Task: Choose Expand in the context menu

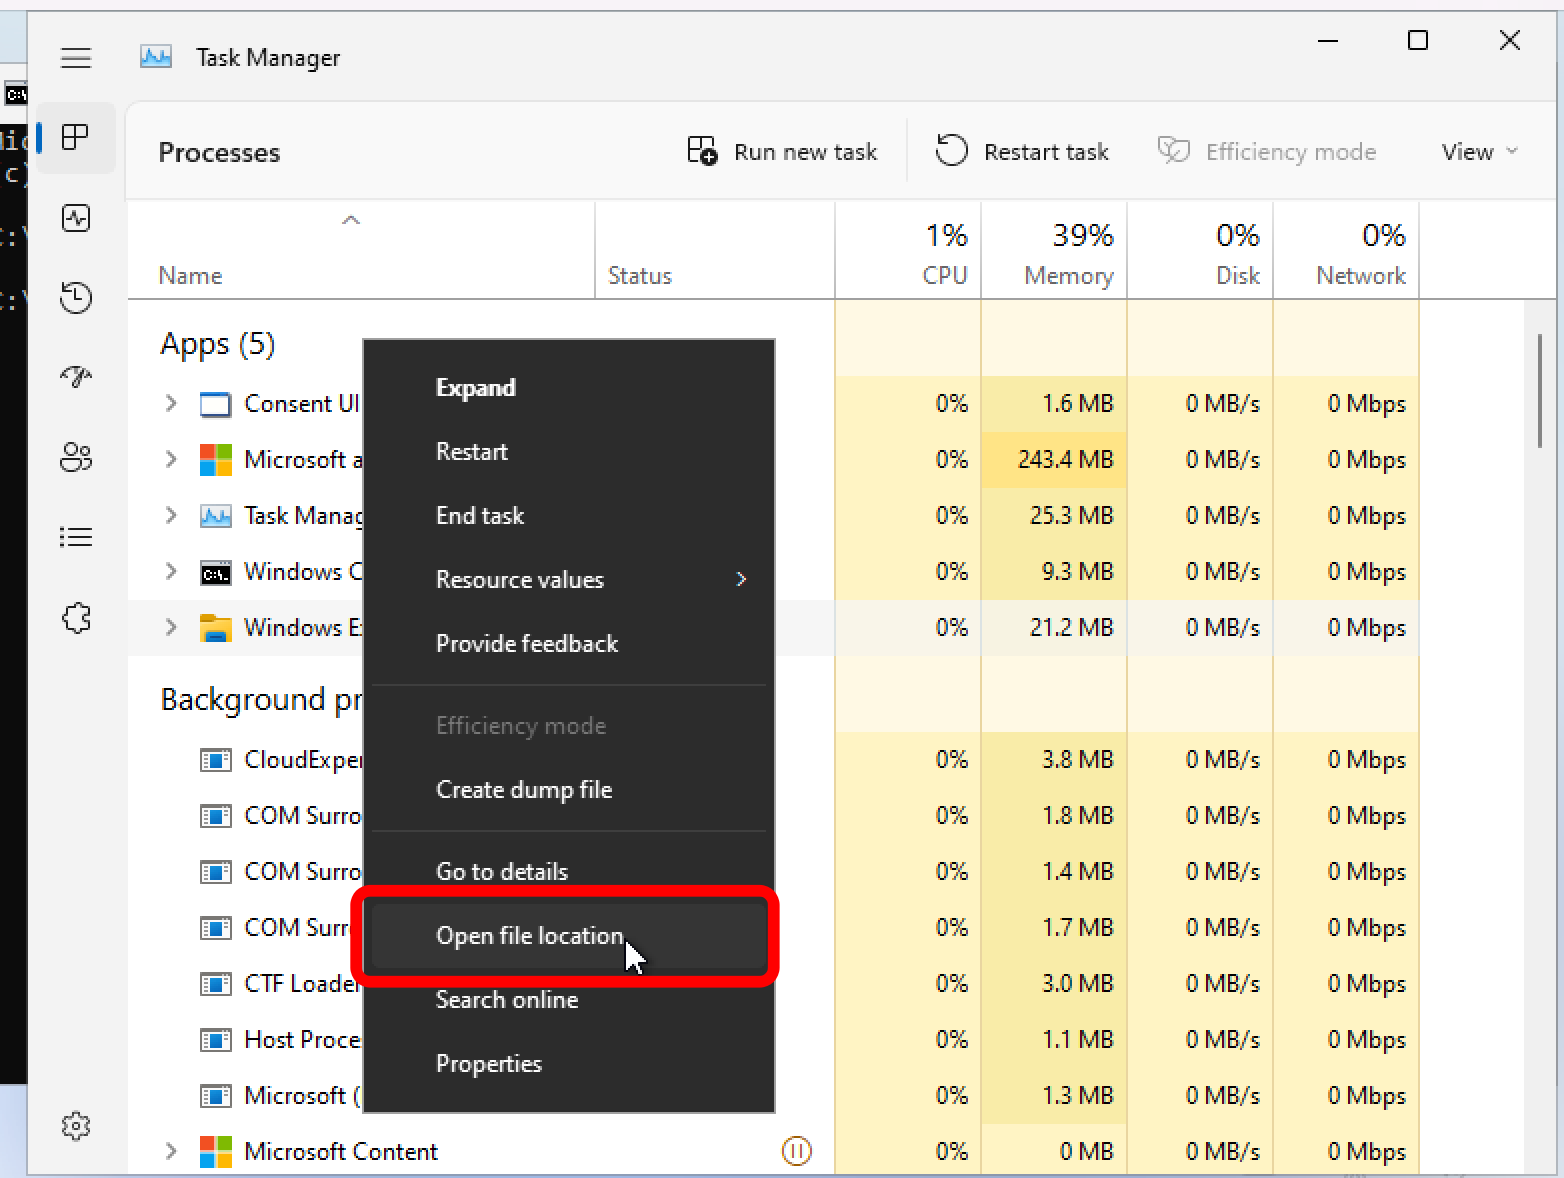Action: coord(568,388)
